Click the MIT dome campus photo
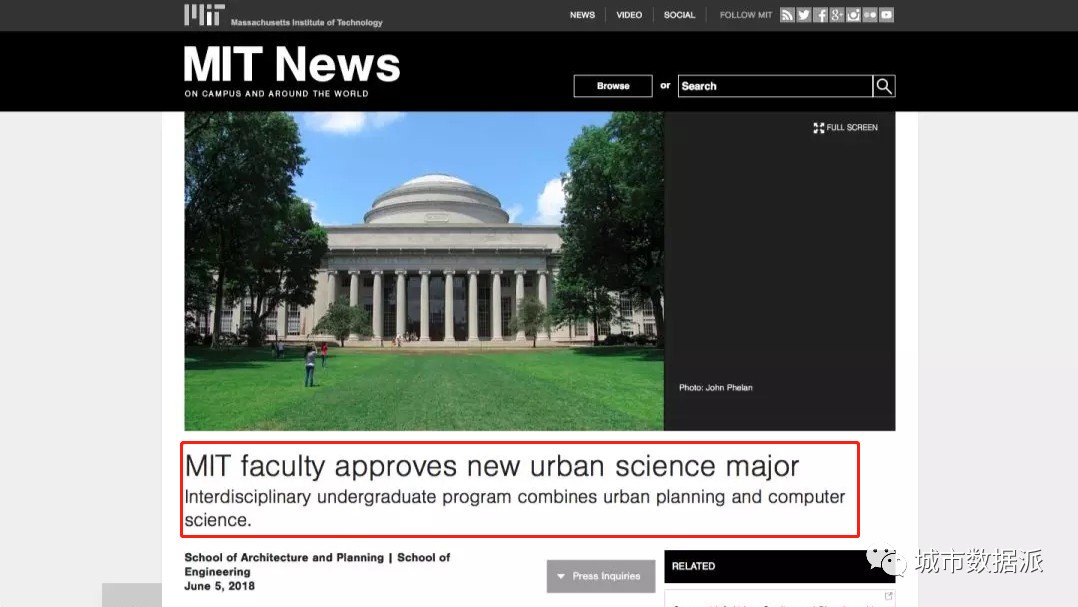The width and height of the screenshot is (1078, 607). click(x=424, y=271)
